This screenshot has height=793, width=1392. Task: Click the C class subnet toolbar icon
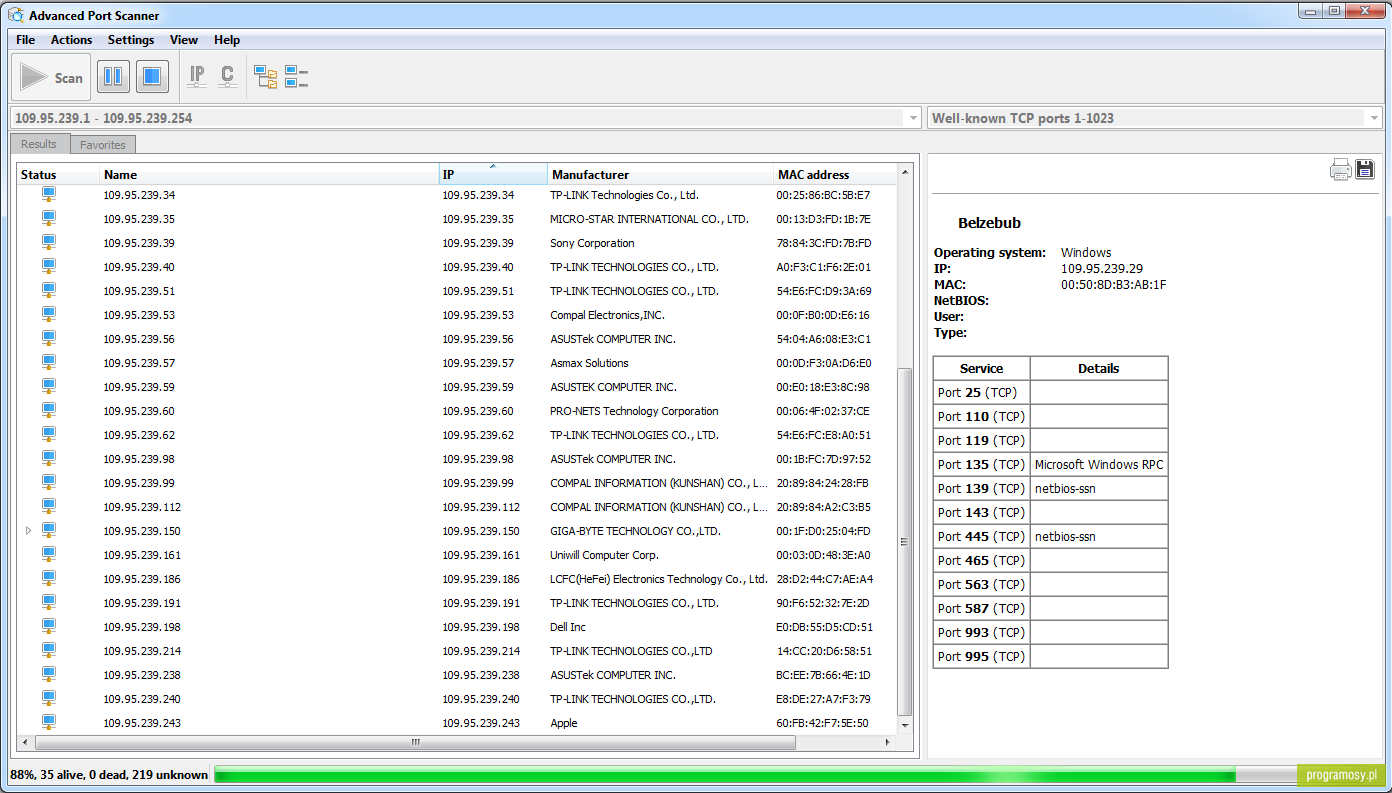click(227, 76)
